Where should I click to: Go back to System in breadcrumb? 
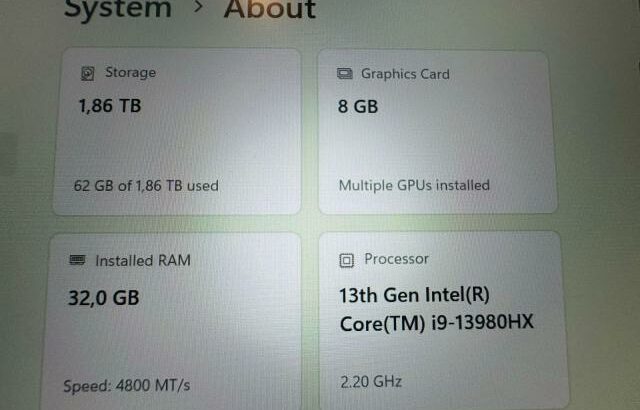tap(118, 9)
